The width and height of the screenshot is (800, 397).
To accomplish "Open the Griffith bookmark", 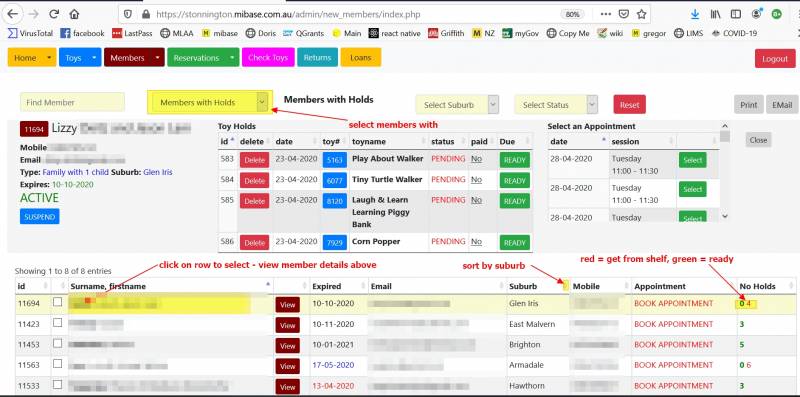I will click(x=446, y=33).
